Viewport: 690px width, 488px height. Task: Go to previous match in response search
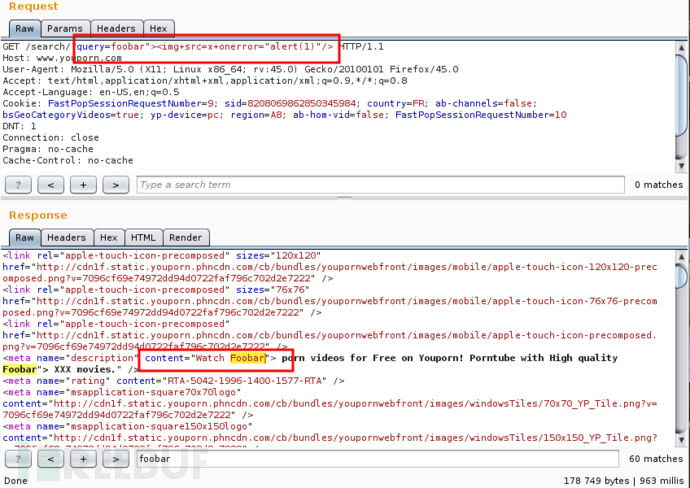pyautogui.click(x=51, y=459)
